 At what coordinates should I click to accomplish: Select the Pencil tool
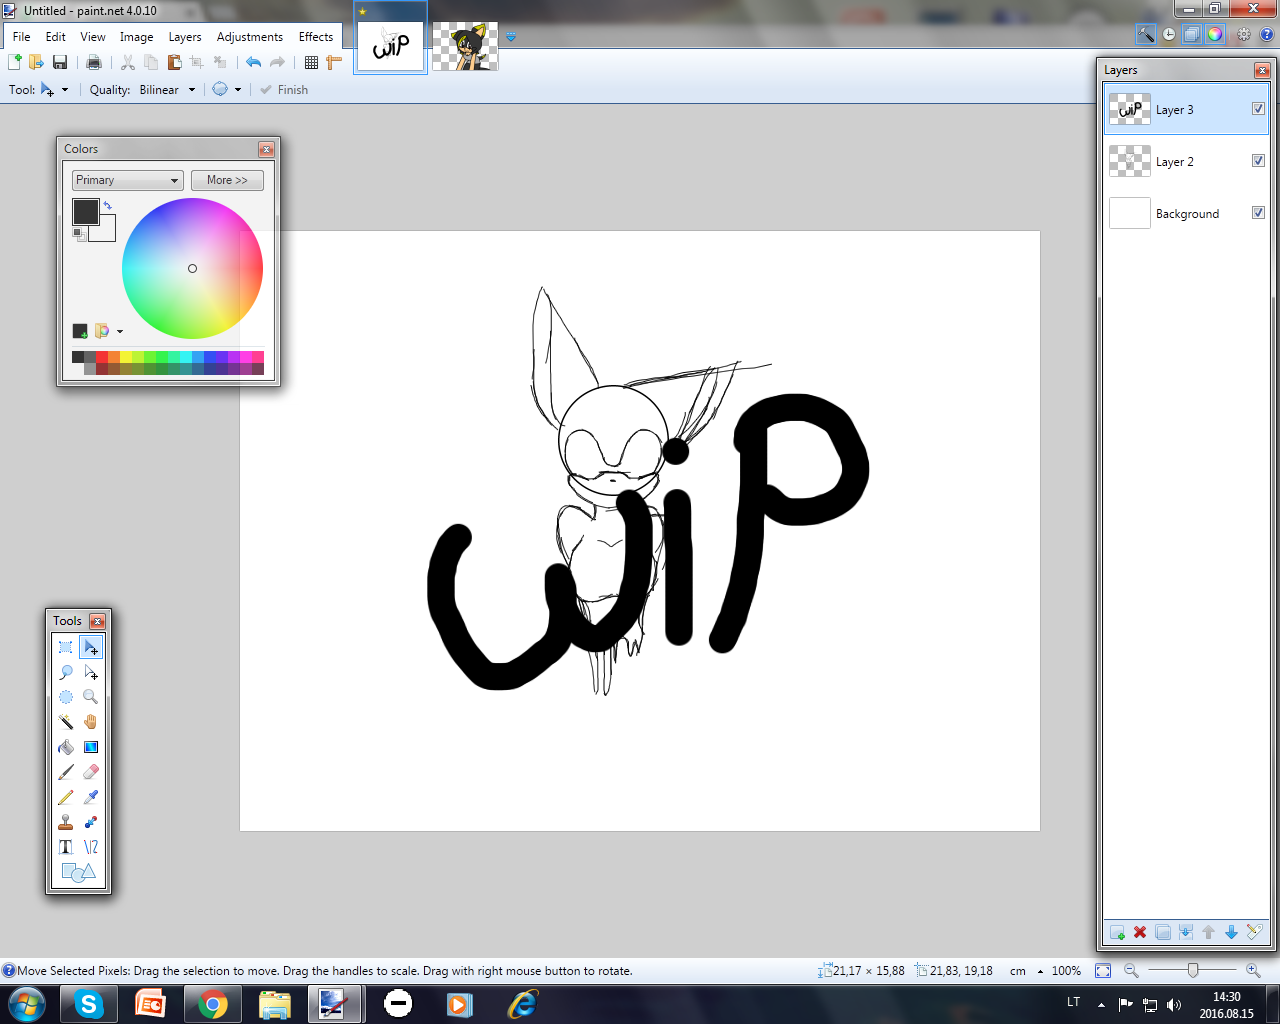66,797
